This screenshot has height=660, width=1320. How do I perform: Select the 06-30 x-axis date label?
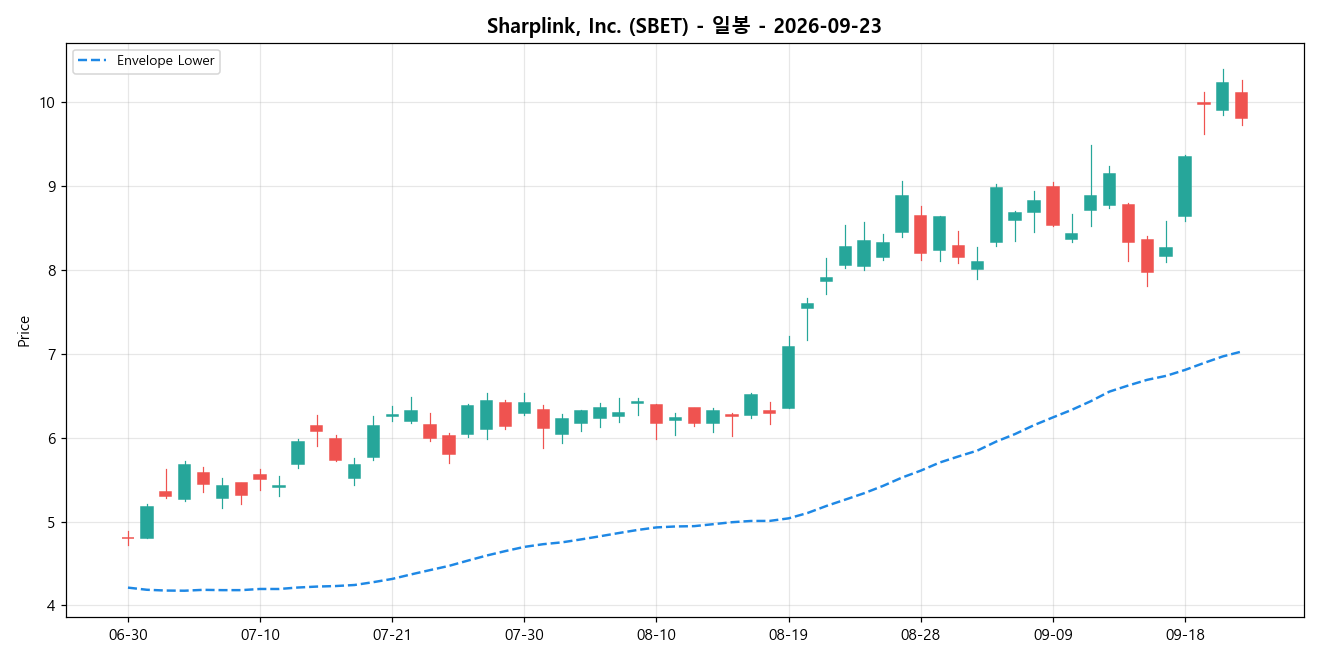(x=128, y=634)
